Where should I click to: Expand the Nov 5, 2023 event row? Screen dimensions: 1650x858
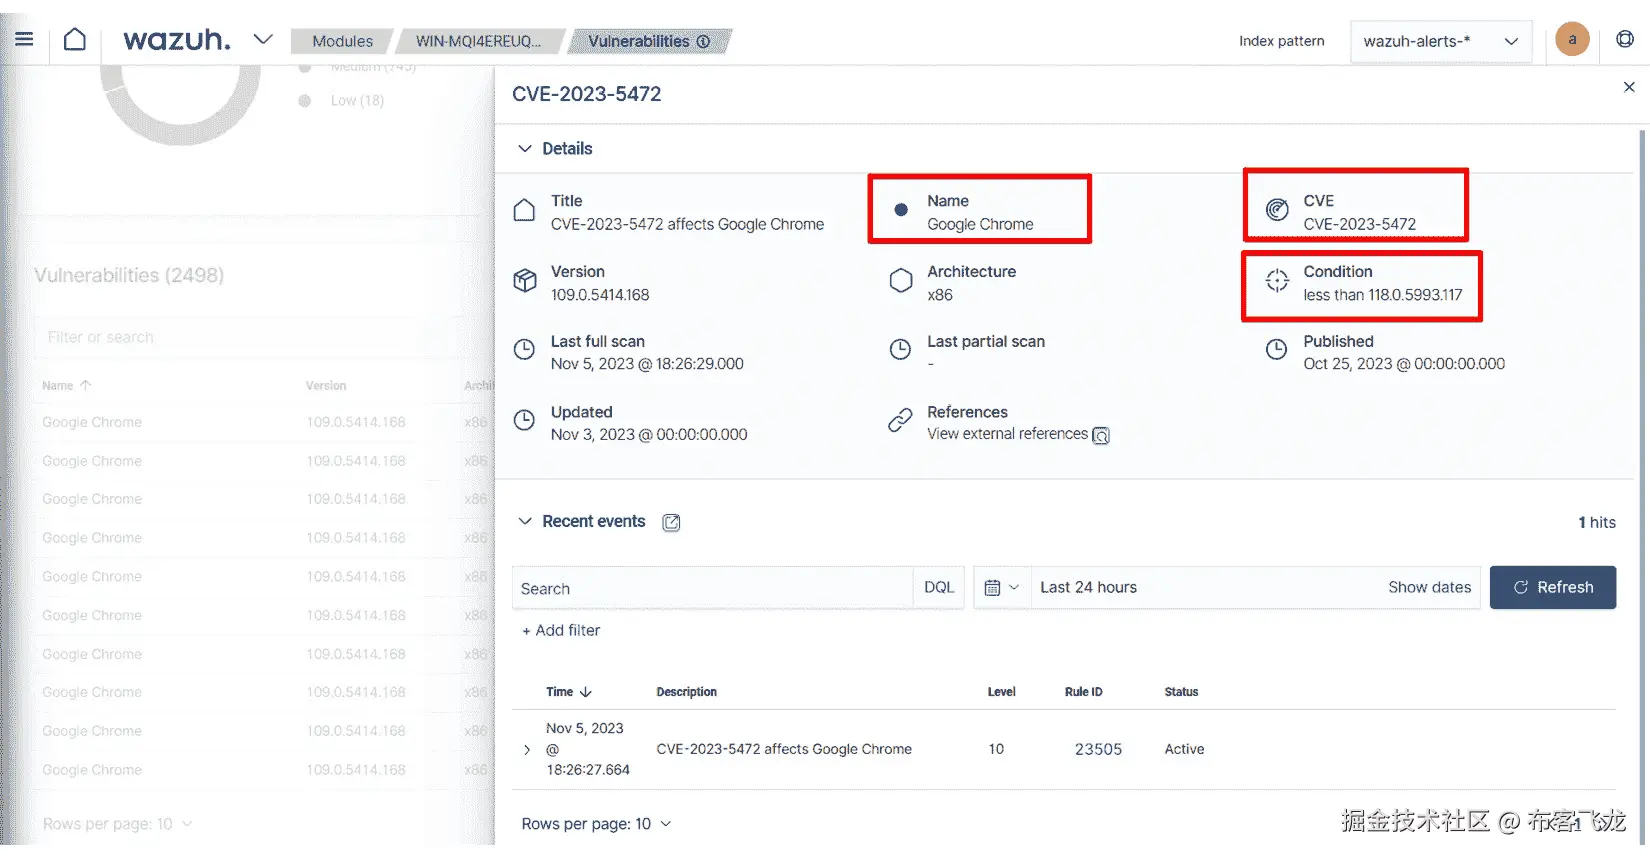(527, 750)
